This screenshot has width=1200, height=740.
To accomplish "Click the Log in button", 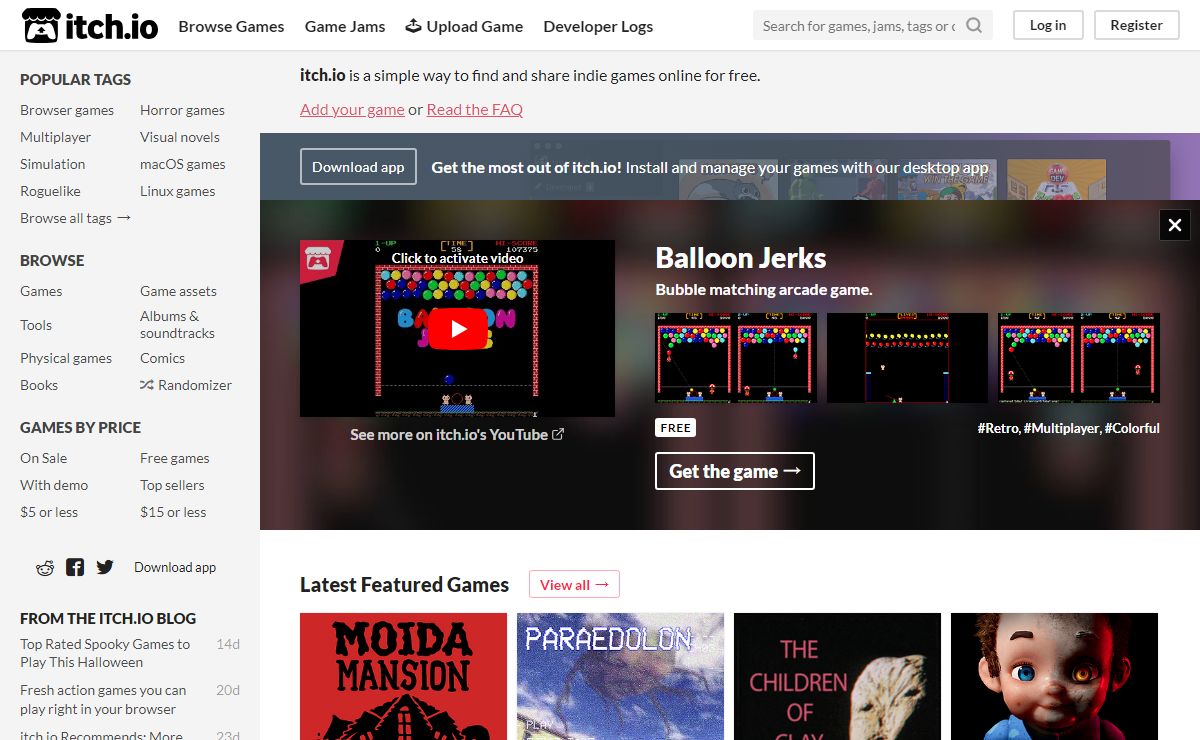I will tap(1048, 25).
